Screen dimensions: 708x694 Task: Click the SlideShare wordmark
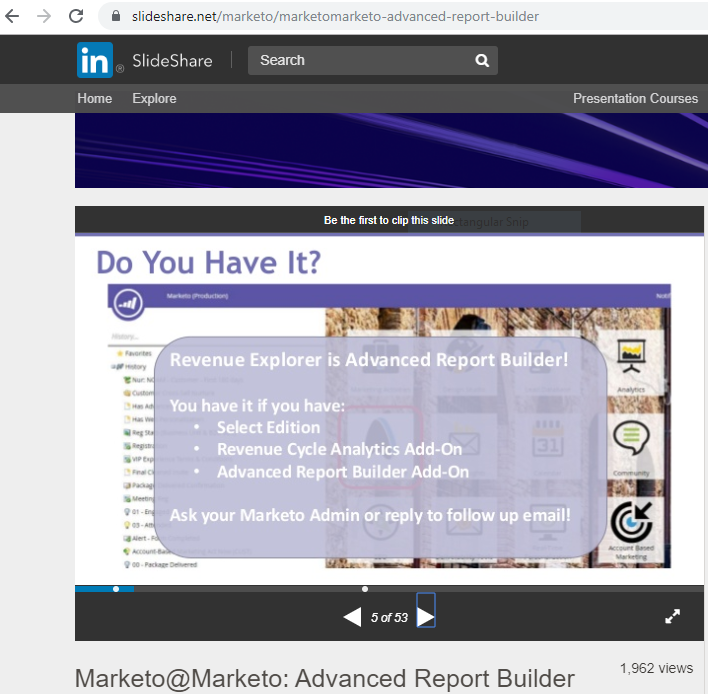[x=172, y=61]
